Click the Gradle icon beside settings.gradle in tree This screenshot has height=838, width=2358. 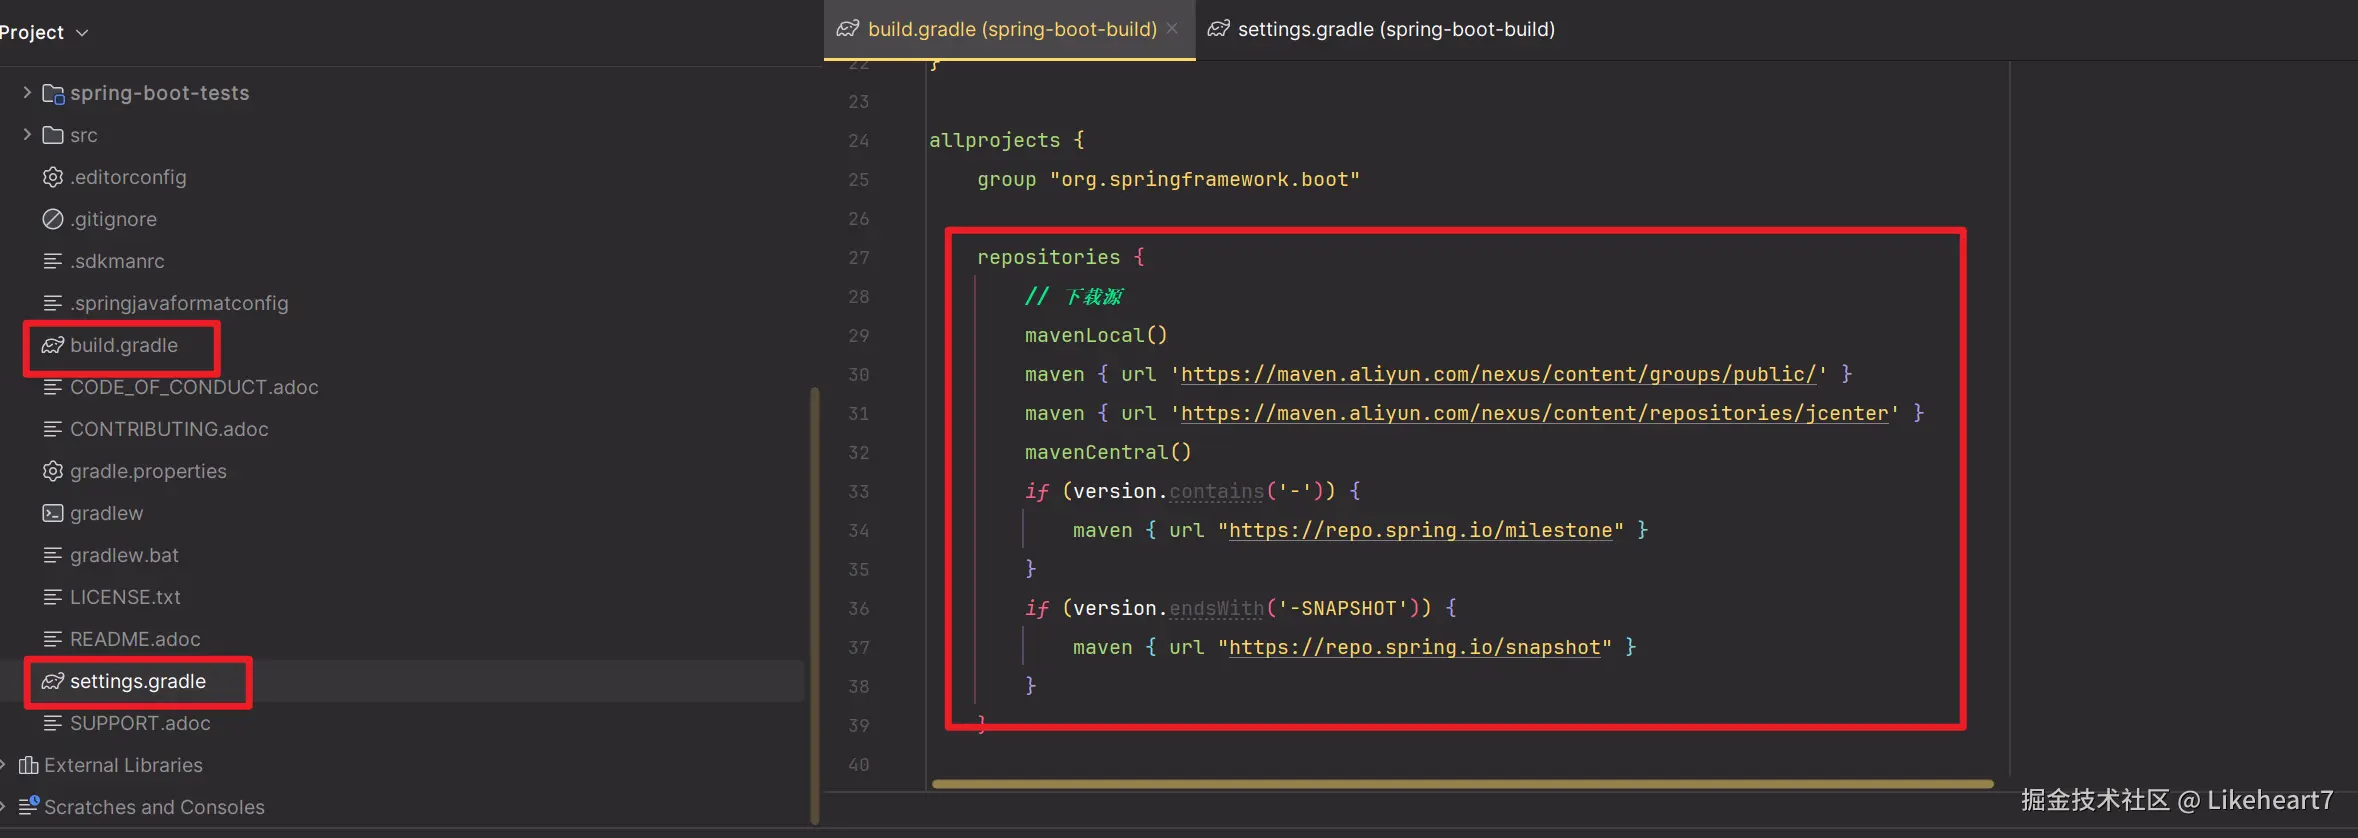pos(53,681)
